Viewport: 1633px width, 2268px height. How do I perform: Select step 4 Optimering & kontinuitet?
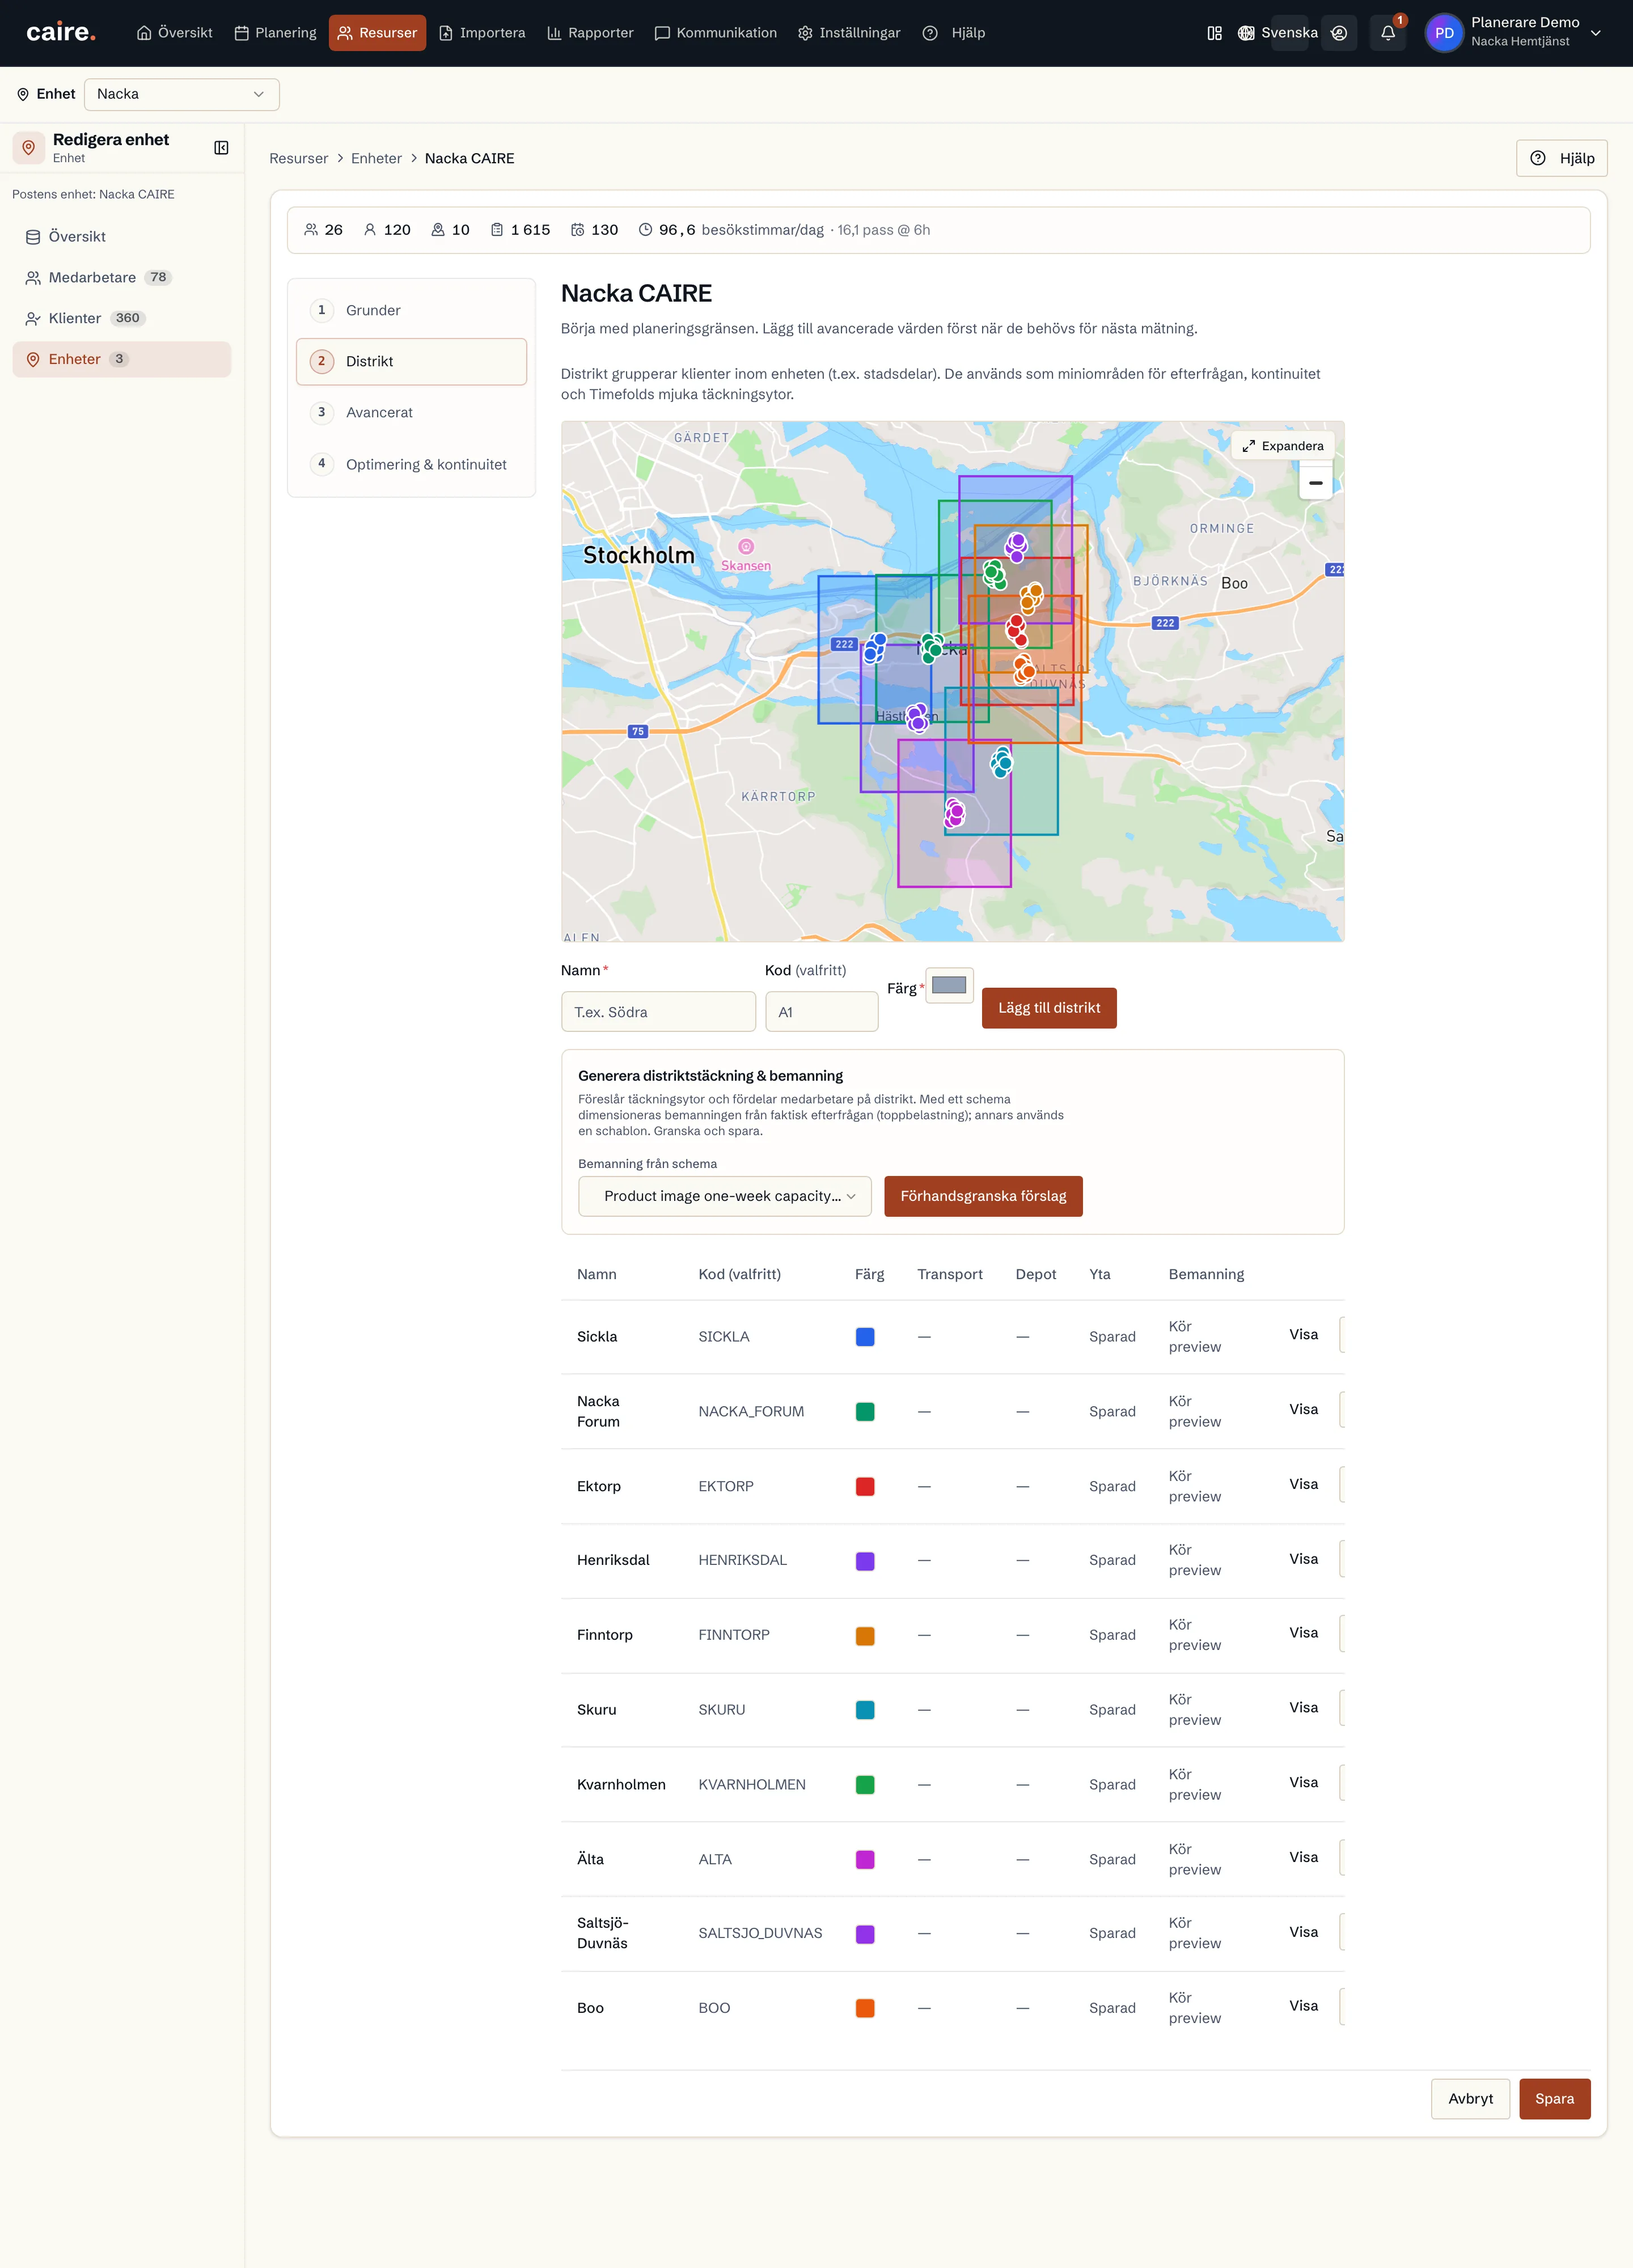click(x=411, y=464)
